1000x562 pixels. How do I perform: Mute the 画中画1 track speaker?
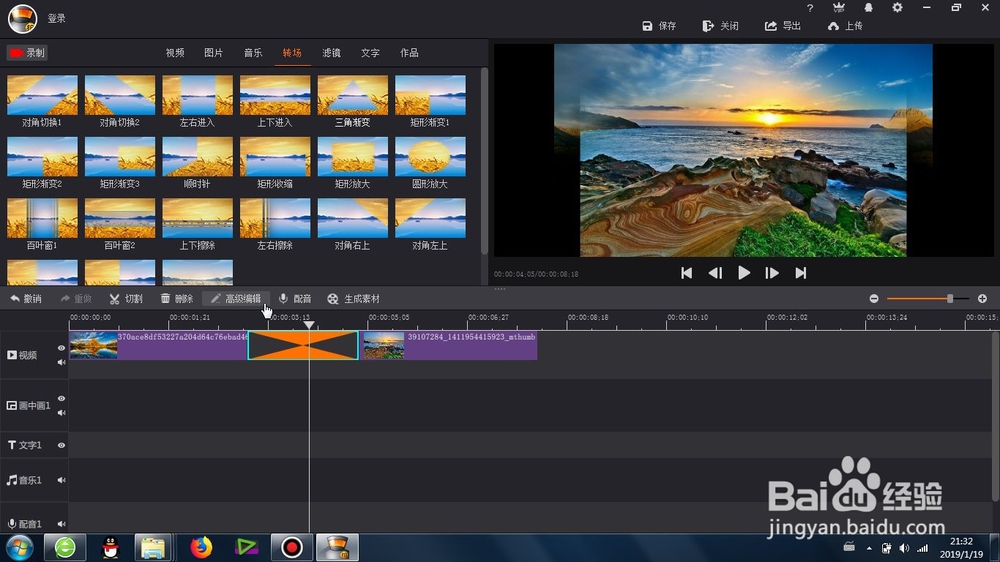click(x=61, y=413)
